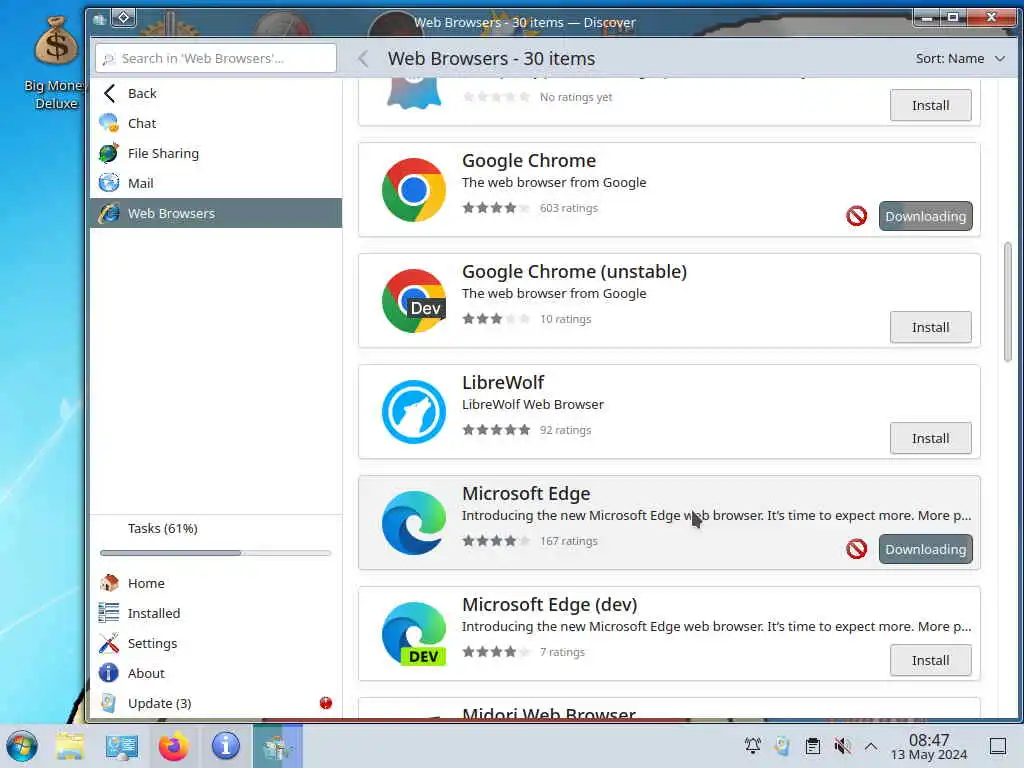
Task: Open the LibreWolf title
Action: pyautogui.click(x=503, y=383)
